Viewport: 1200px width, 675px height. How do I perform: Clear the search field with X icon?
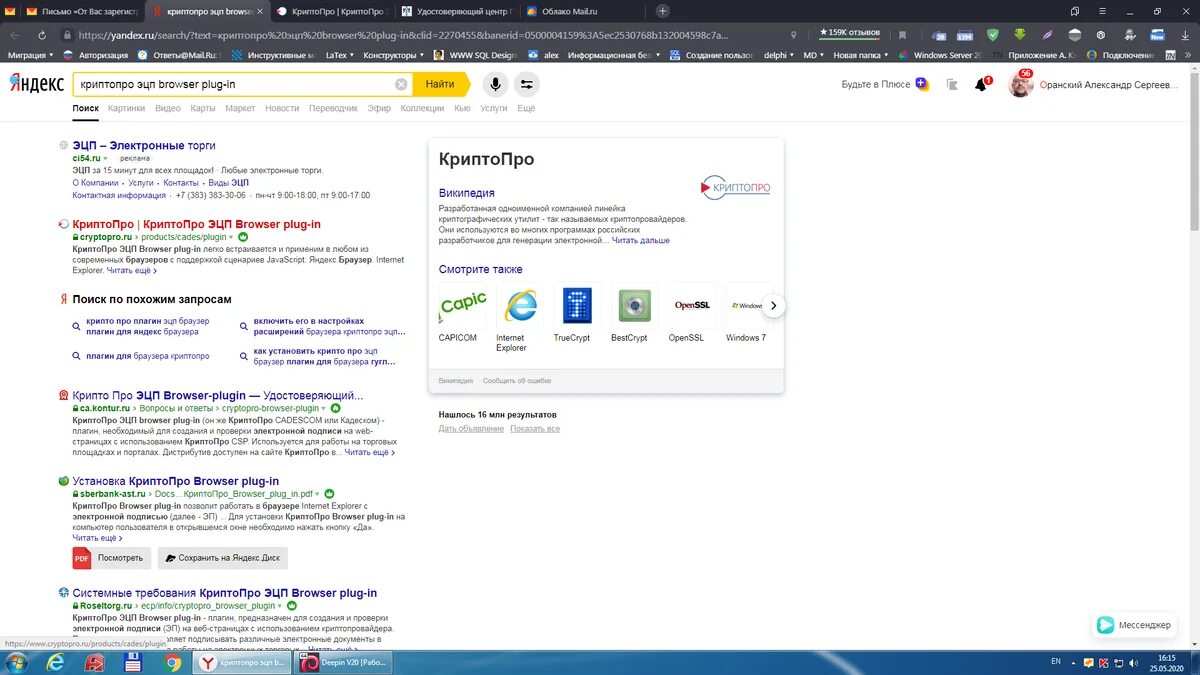pyautogui.click(x=401, y=85)
